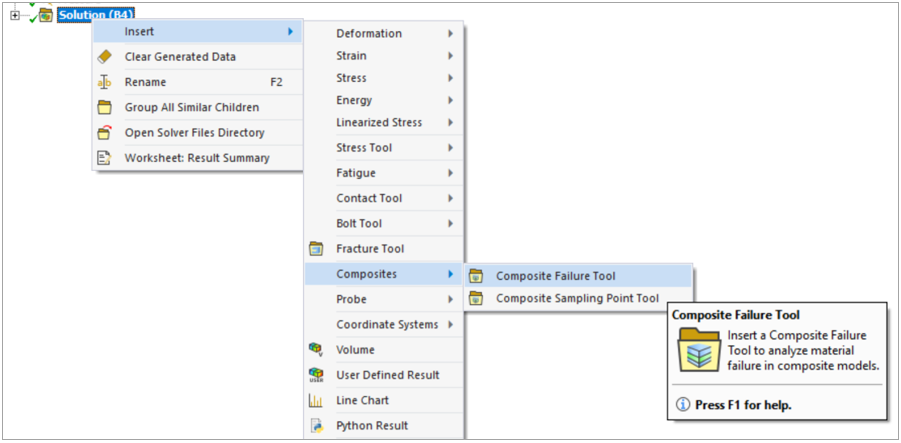Click the Rename icon in context menu
This screenshot has width=901, height=443.
(104, 82)
